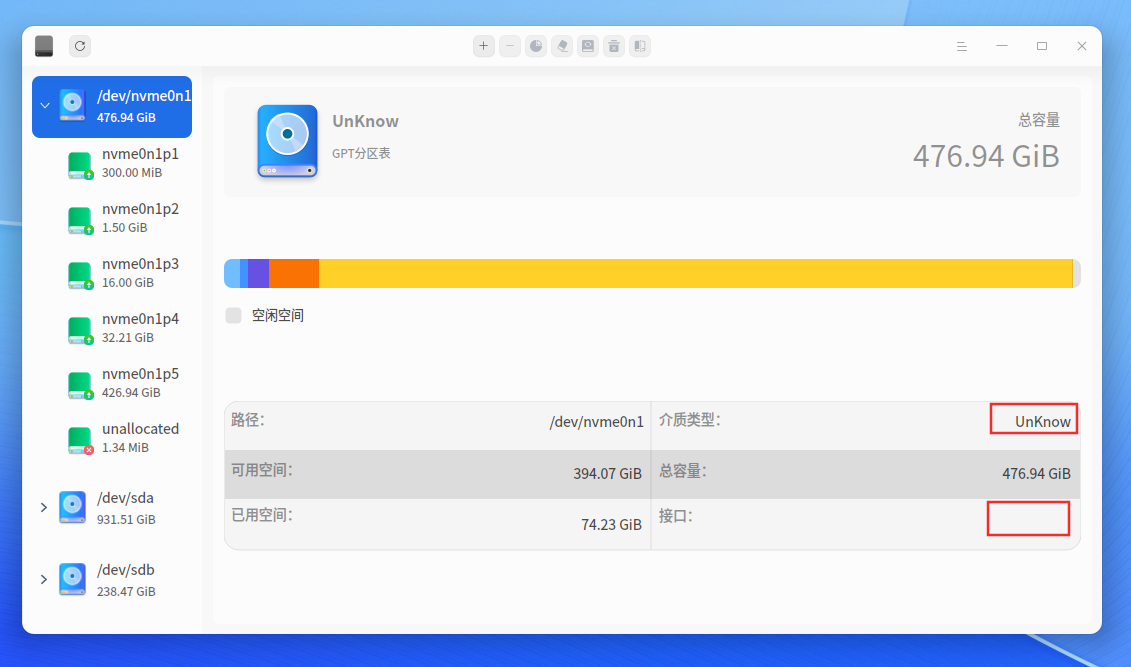Screen dimensions: 1131x667
Task: Click the 接口 label
Action: click(x=675, y=516)
